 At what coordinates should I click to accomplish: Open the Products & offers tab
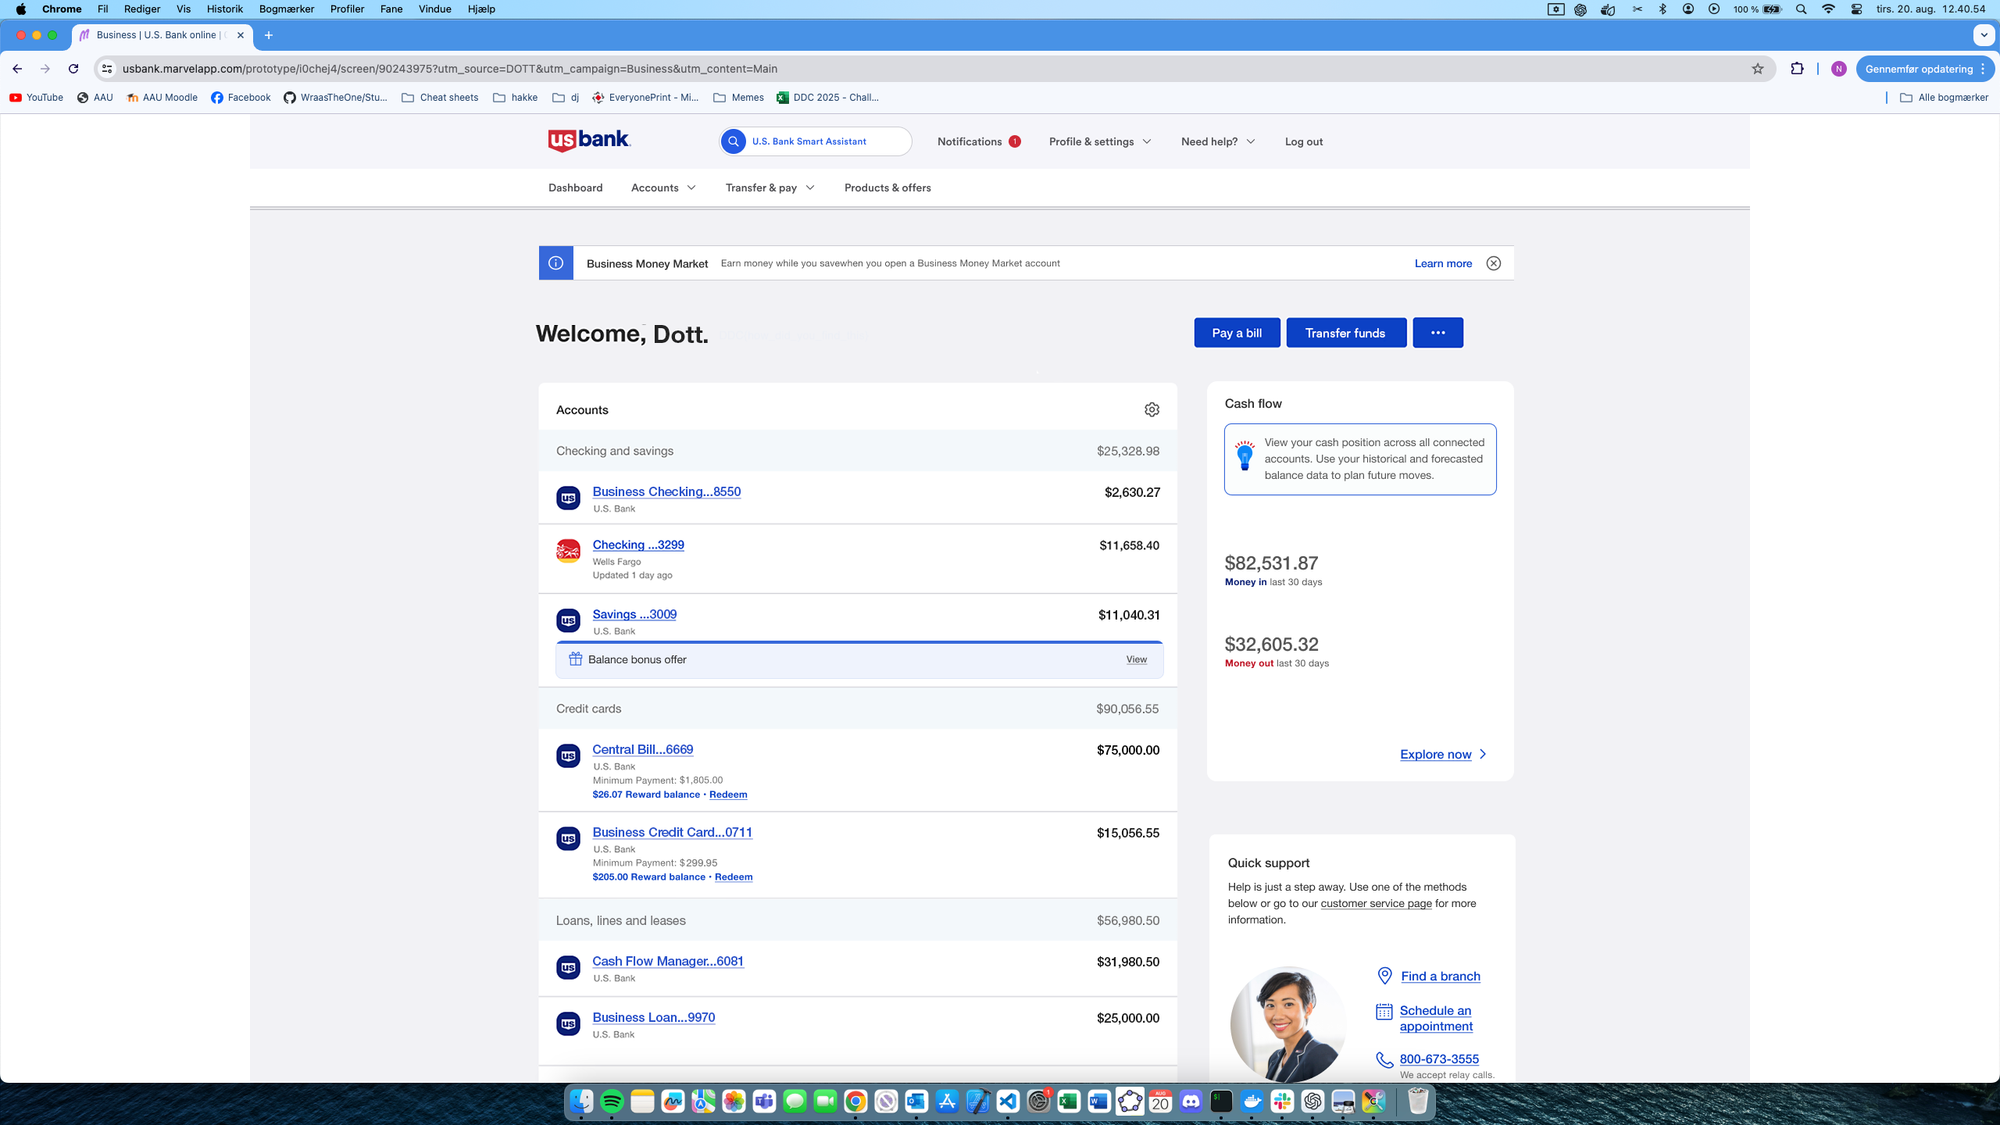coord(887,188)
